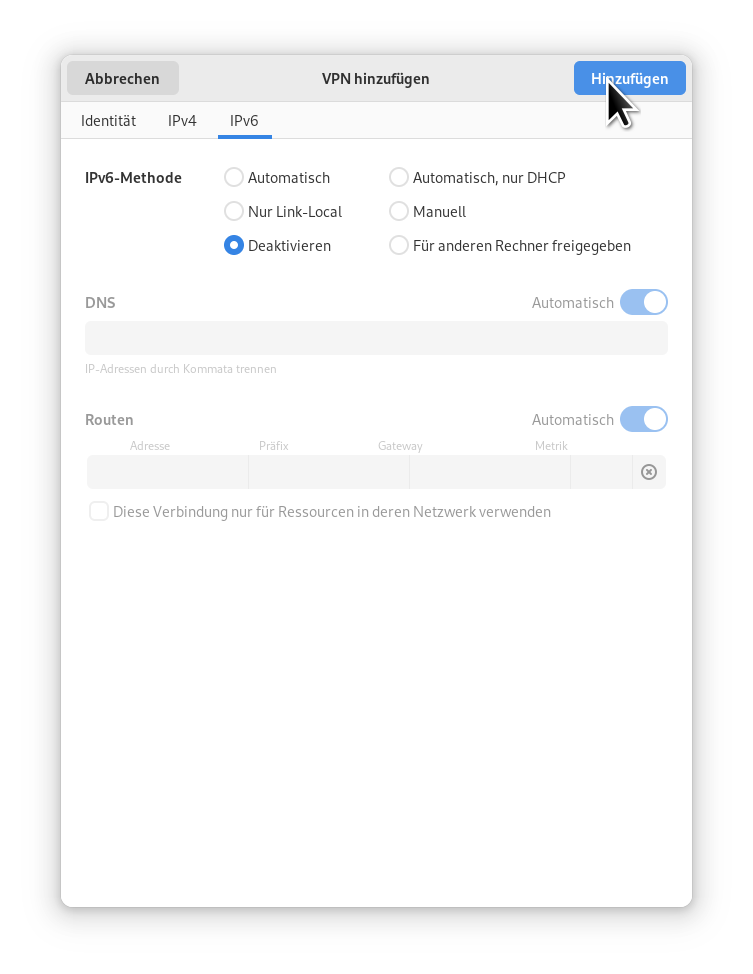The height and width of the screenshot is (974, 753).
Task: Open the IPv4 tab
Action: pyautogui.click(x=182, y=121)
